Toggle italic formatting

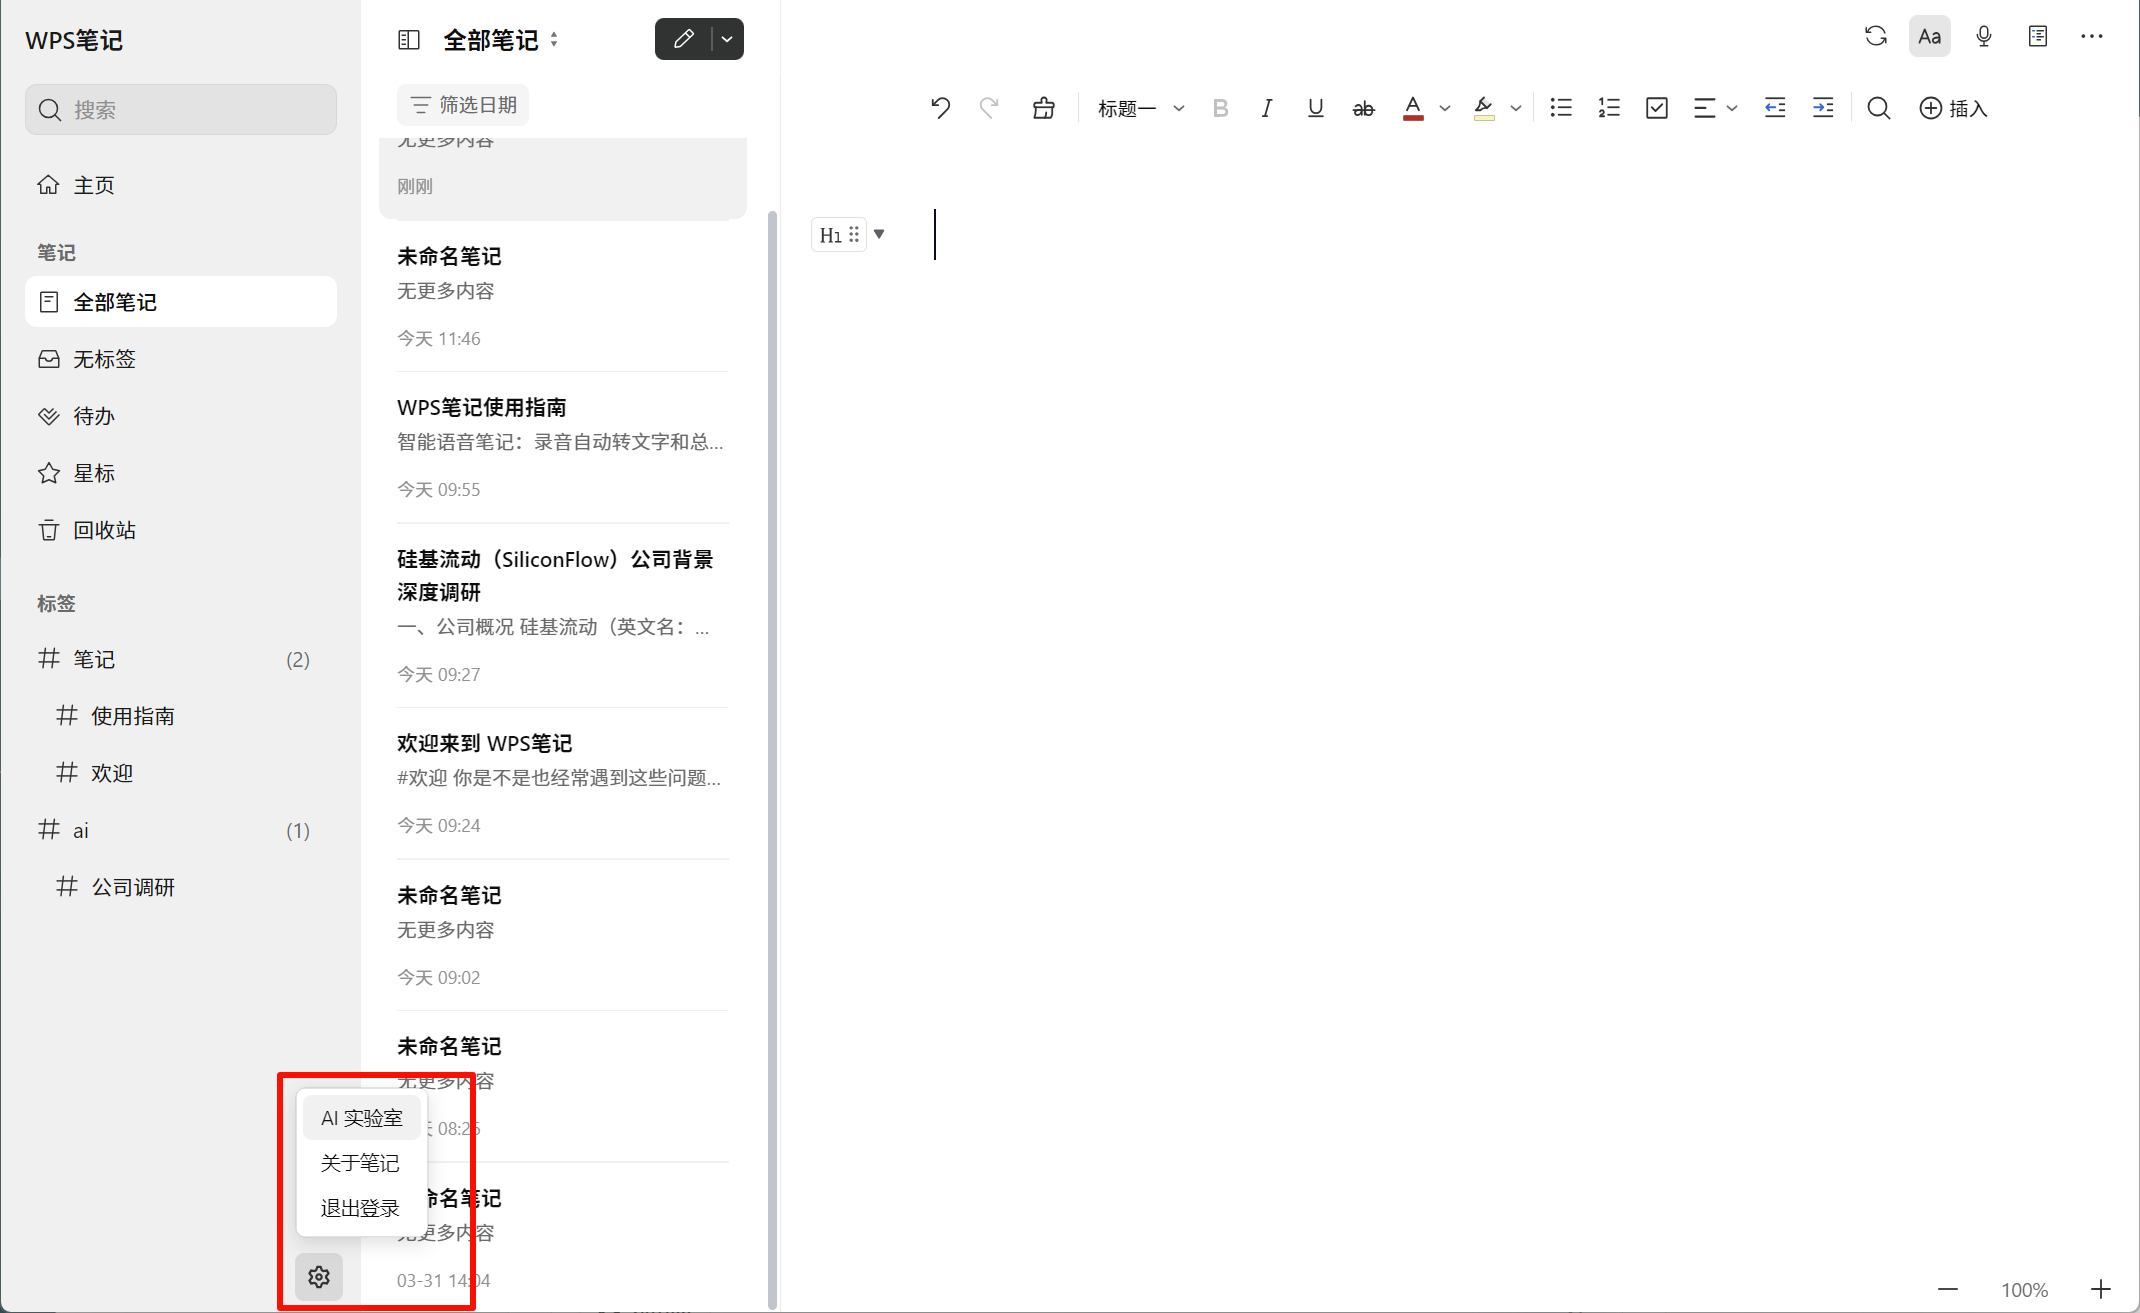(x=1267, y=108)
